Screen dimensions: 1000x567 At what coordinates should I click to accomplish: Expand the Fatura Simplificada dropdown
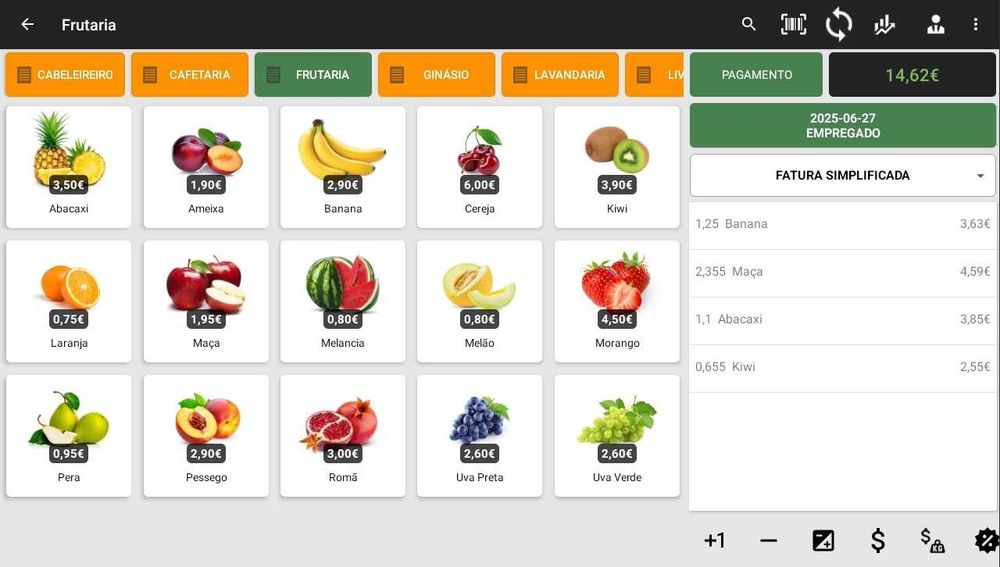[842, 175]
